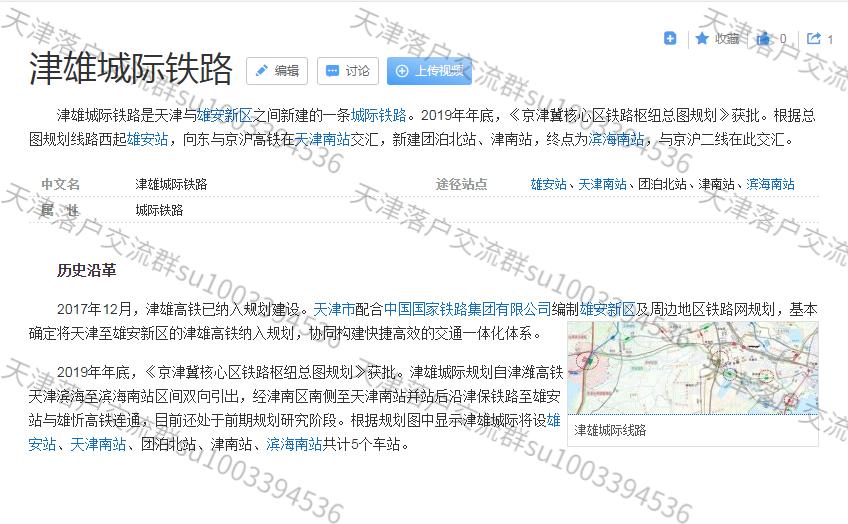Click the 编辑 edit button
The height and width of the screenshot is (524, 848).
coord(277,71)
